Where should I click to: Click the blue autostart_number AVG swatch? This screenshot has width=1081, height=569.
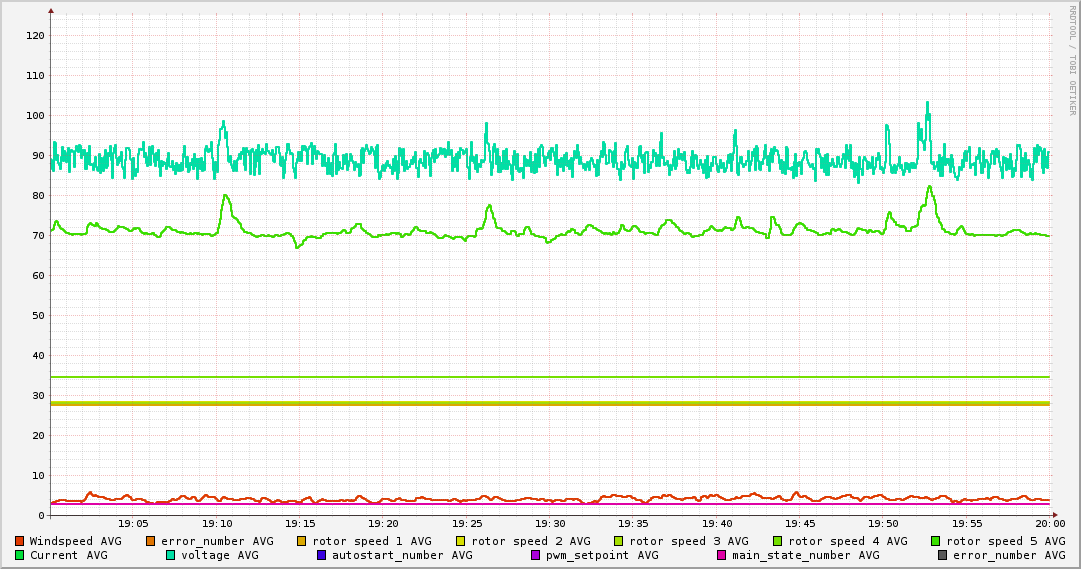pos(322,555)
